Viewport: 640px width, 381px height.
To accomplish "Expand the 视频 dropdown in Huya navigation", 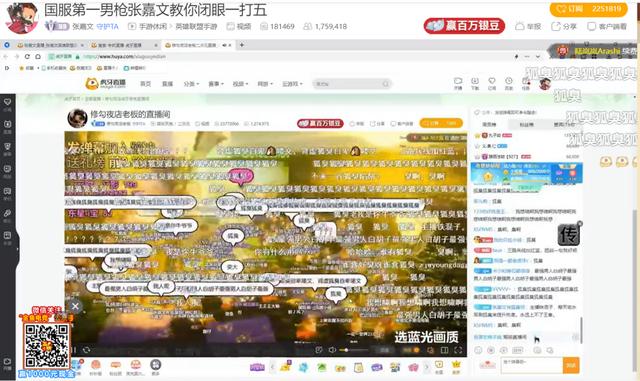I will 240,84.
